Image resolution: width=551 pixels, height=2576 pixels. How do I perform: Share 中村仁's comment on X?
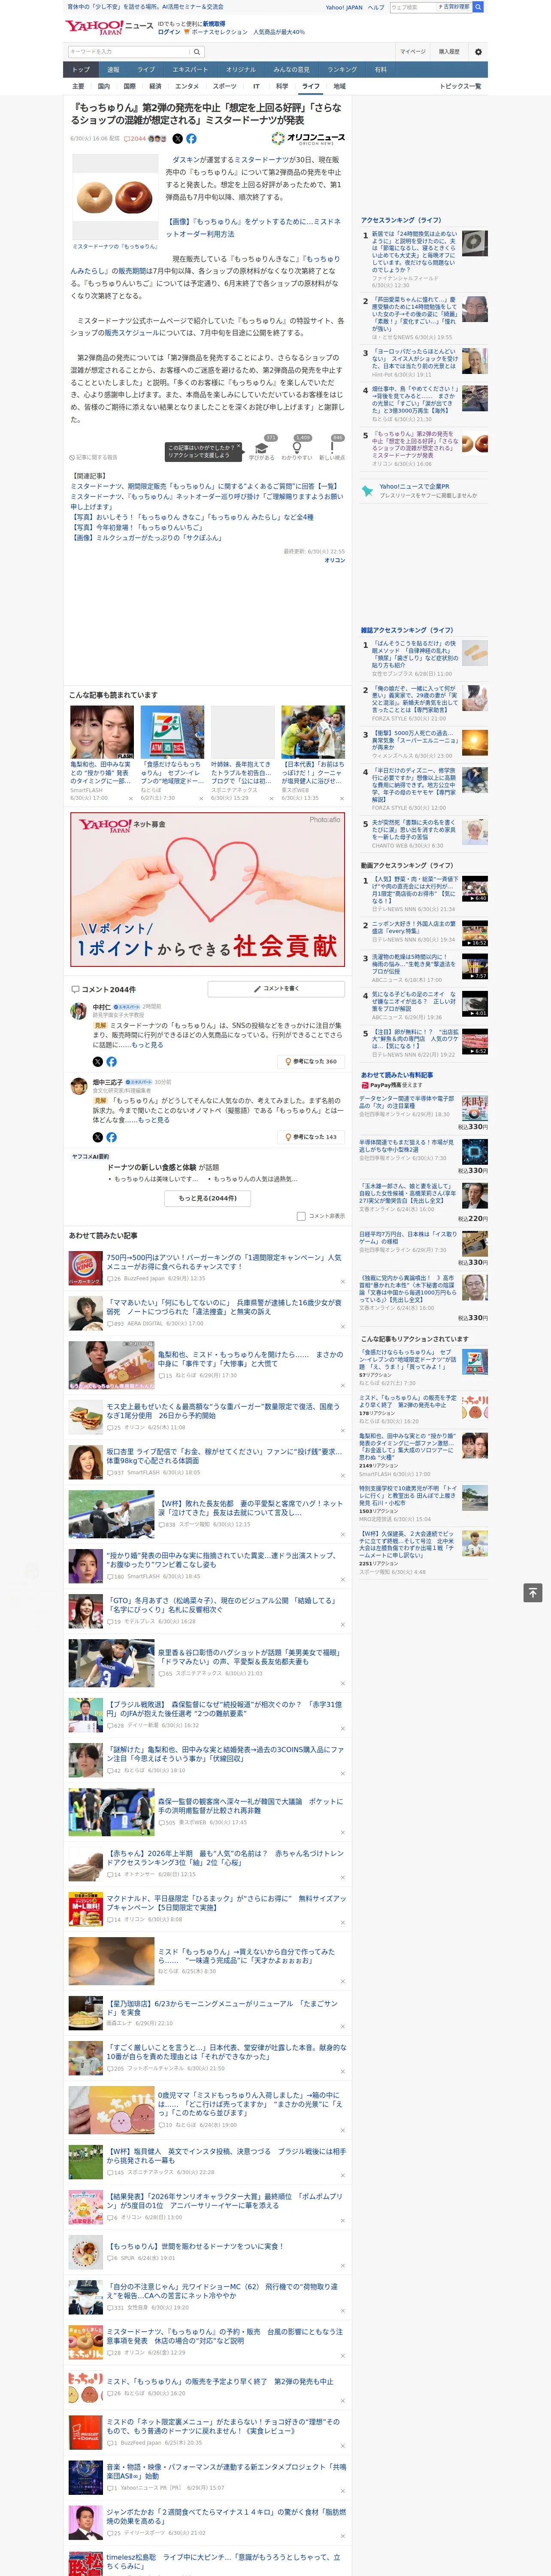point(98,1062)
